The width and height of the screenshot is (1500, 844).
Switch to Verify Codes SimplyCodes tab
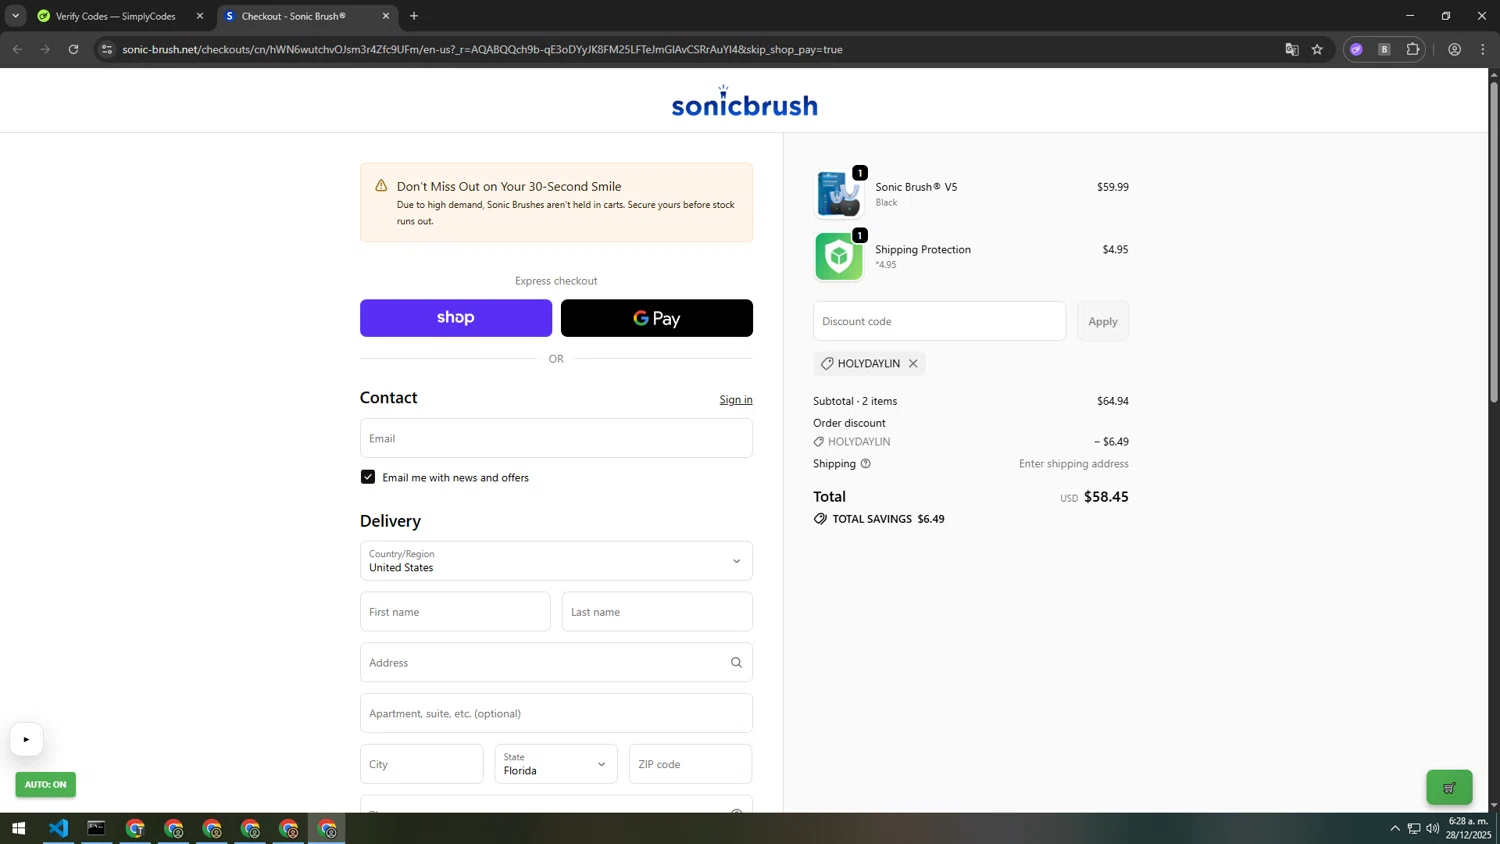115,16
